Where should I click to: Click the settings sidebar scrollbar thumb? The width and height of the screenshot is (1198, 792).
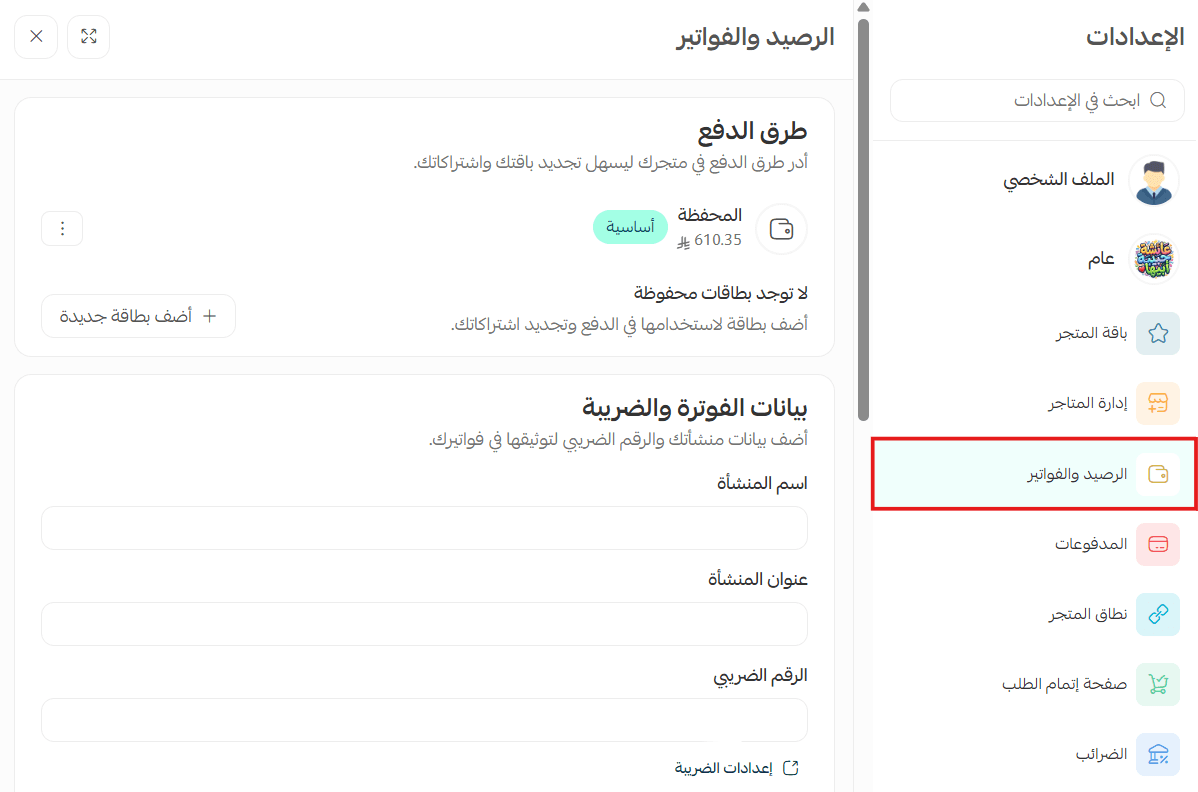pyautogui.click(x=863, y=220)
